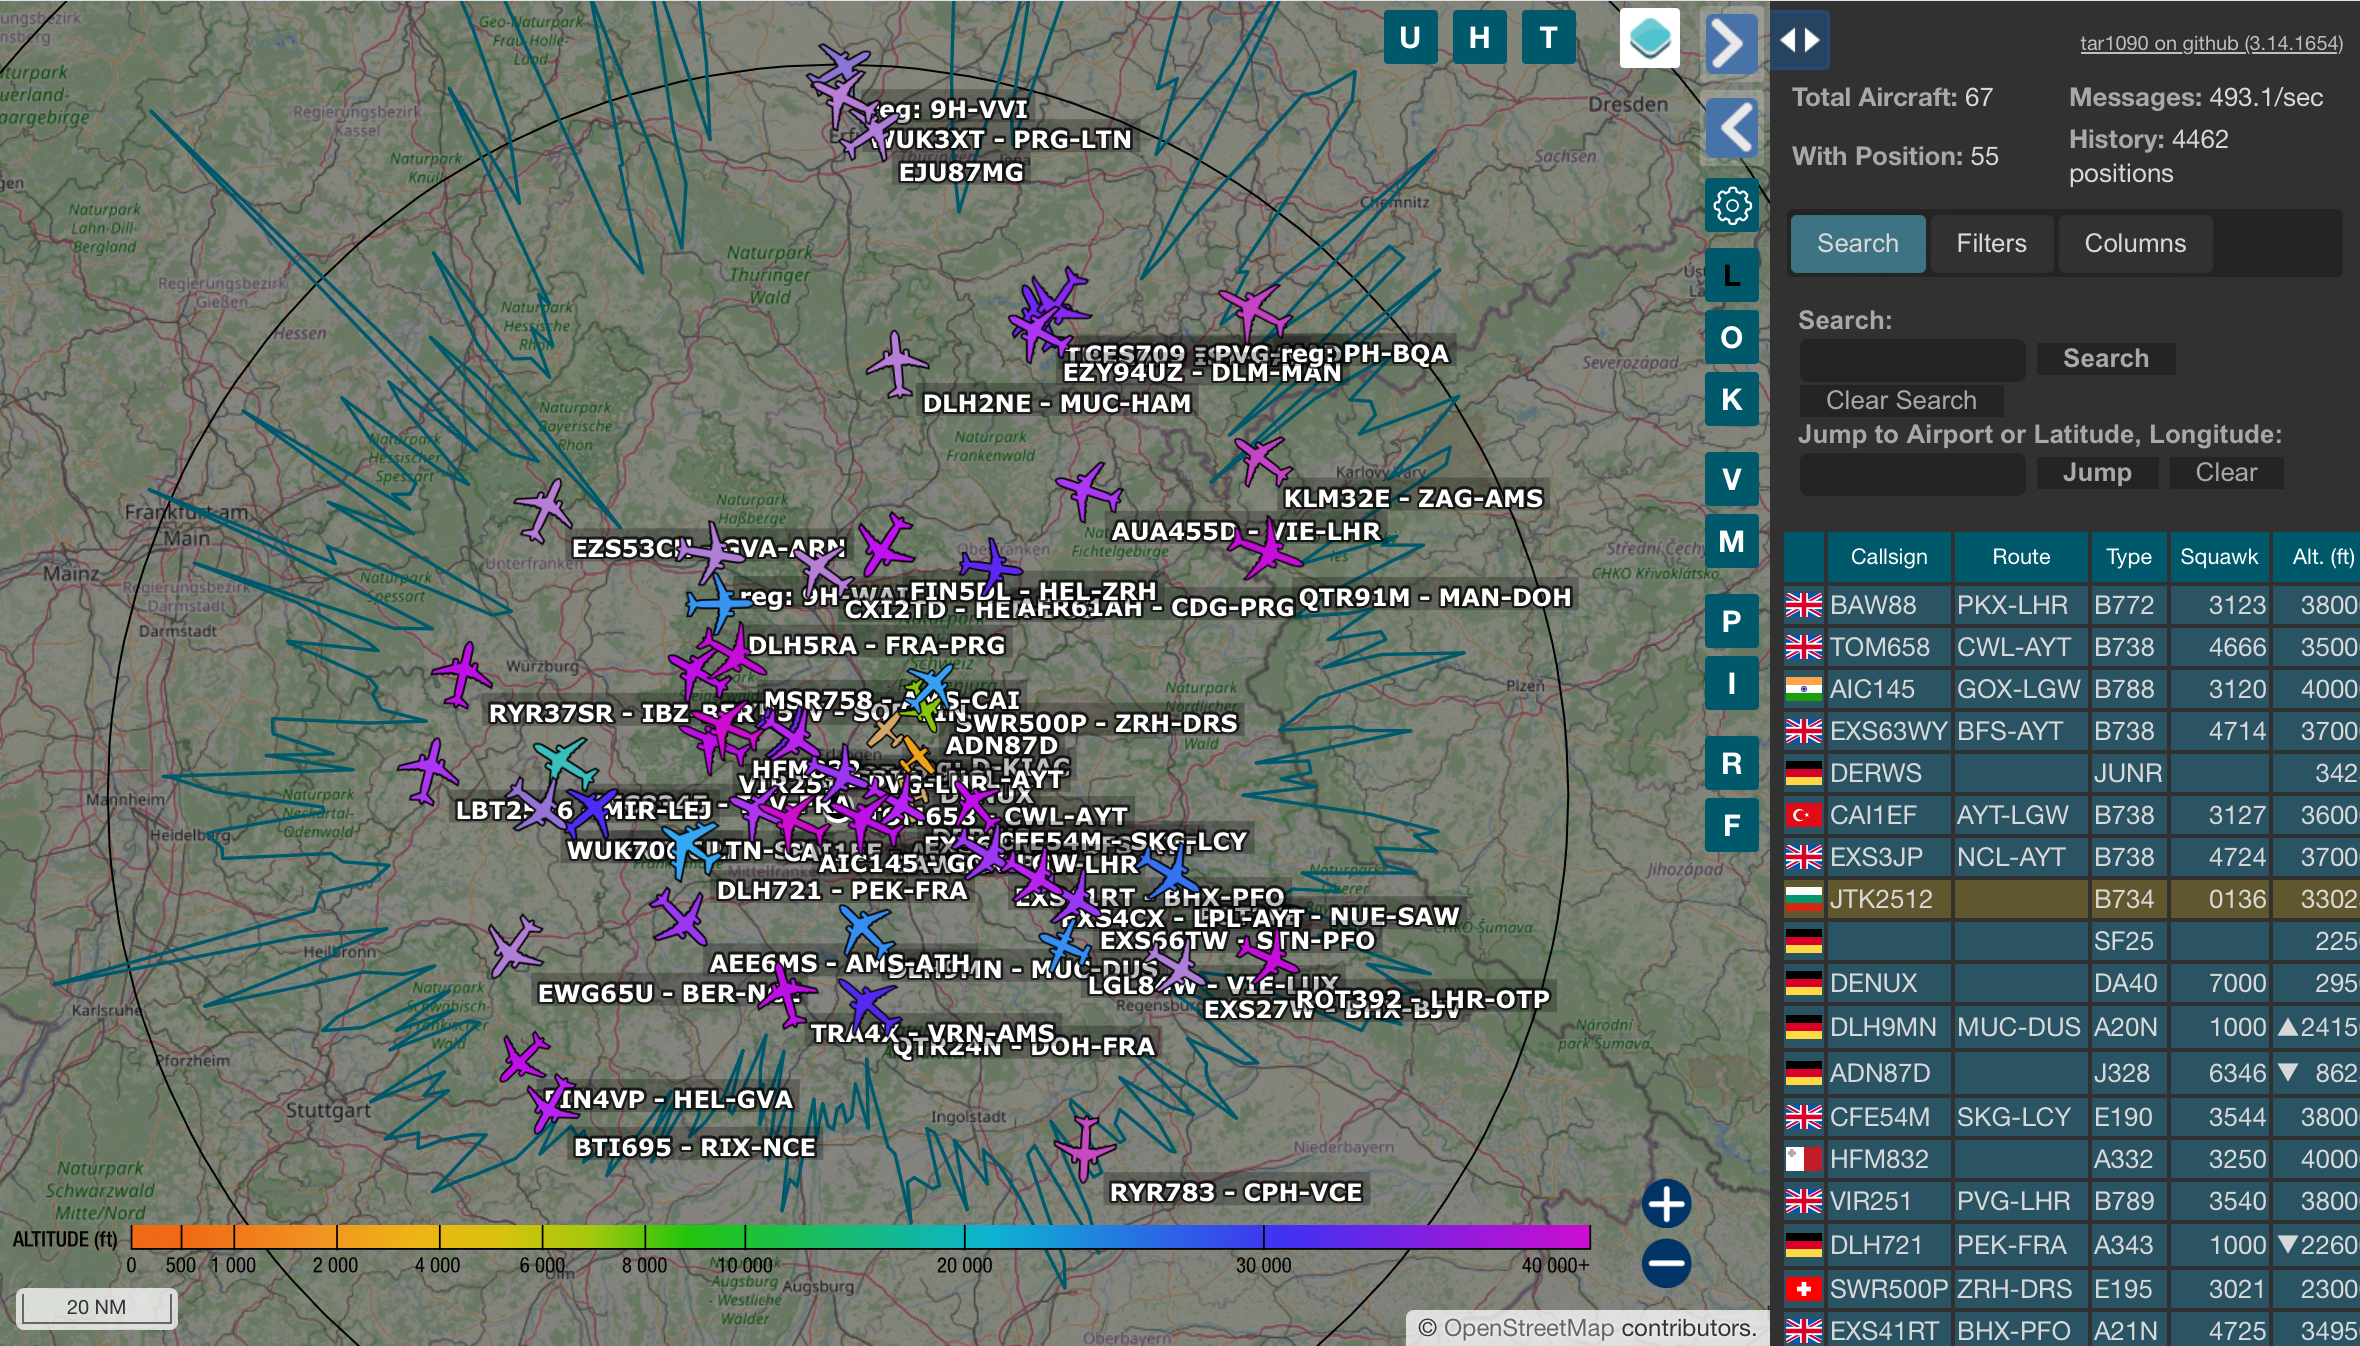Screen dimensions: 2360x1346
Task: Click Turkey flag icon in CAI1EF row
Action: click(1804, 815)
